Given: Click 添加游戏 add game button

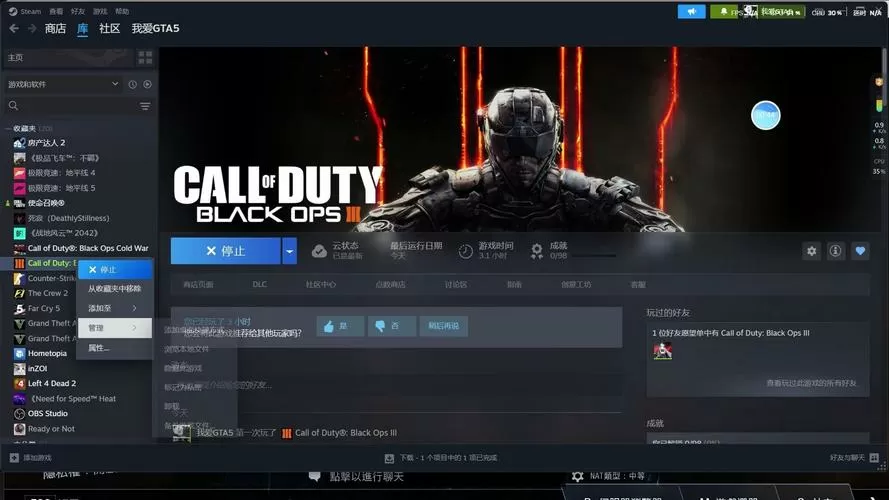Looking at the screenshot, I should point(31,457).
